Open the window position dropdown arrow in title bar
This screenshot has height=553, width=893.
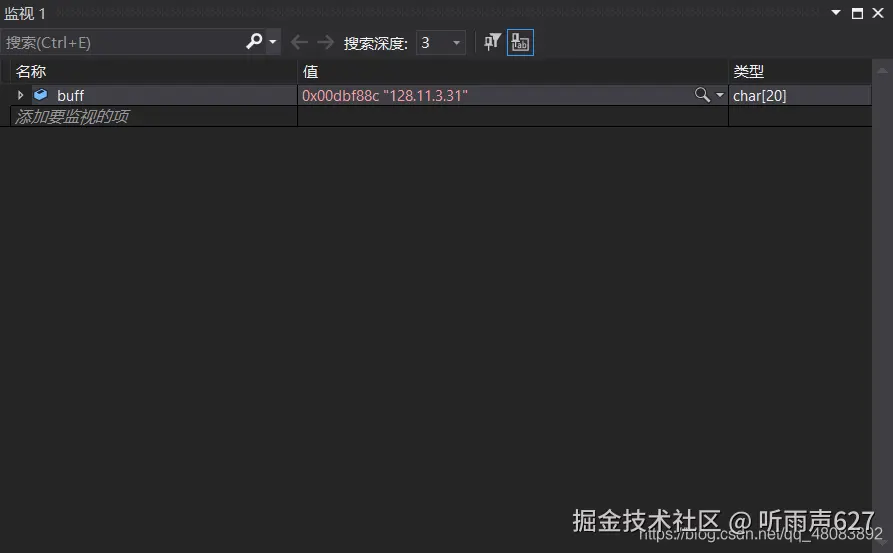click(835, 13)
